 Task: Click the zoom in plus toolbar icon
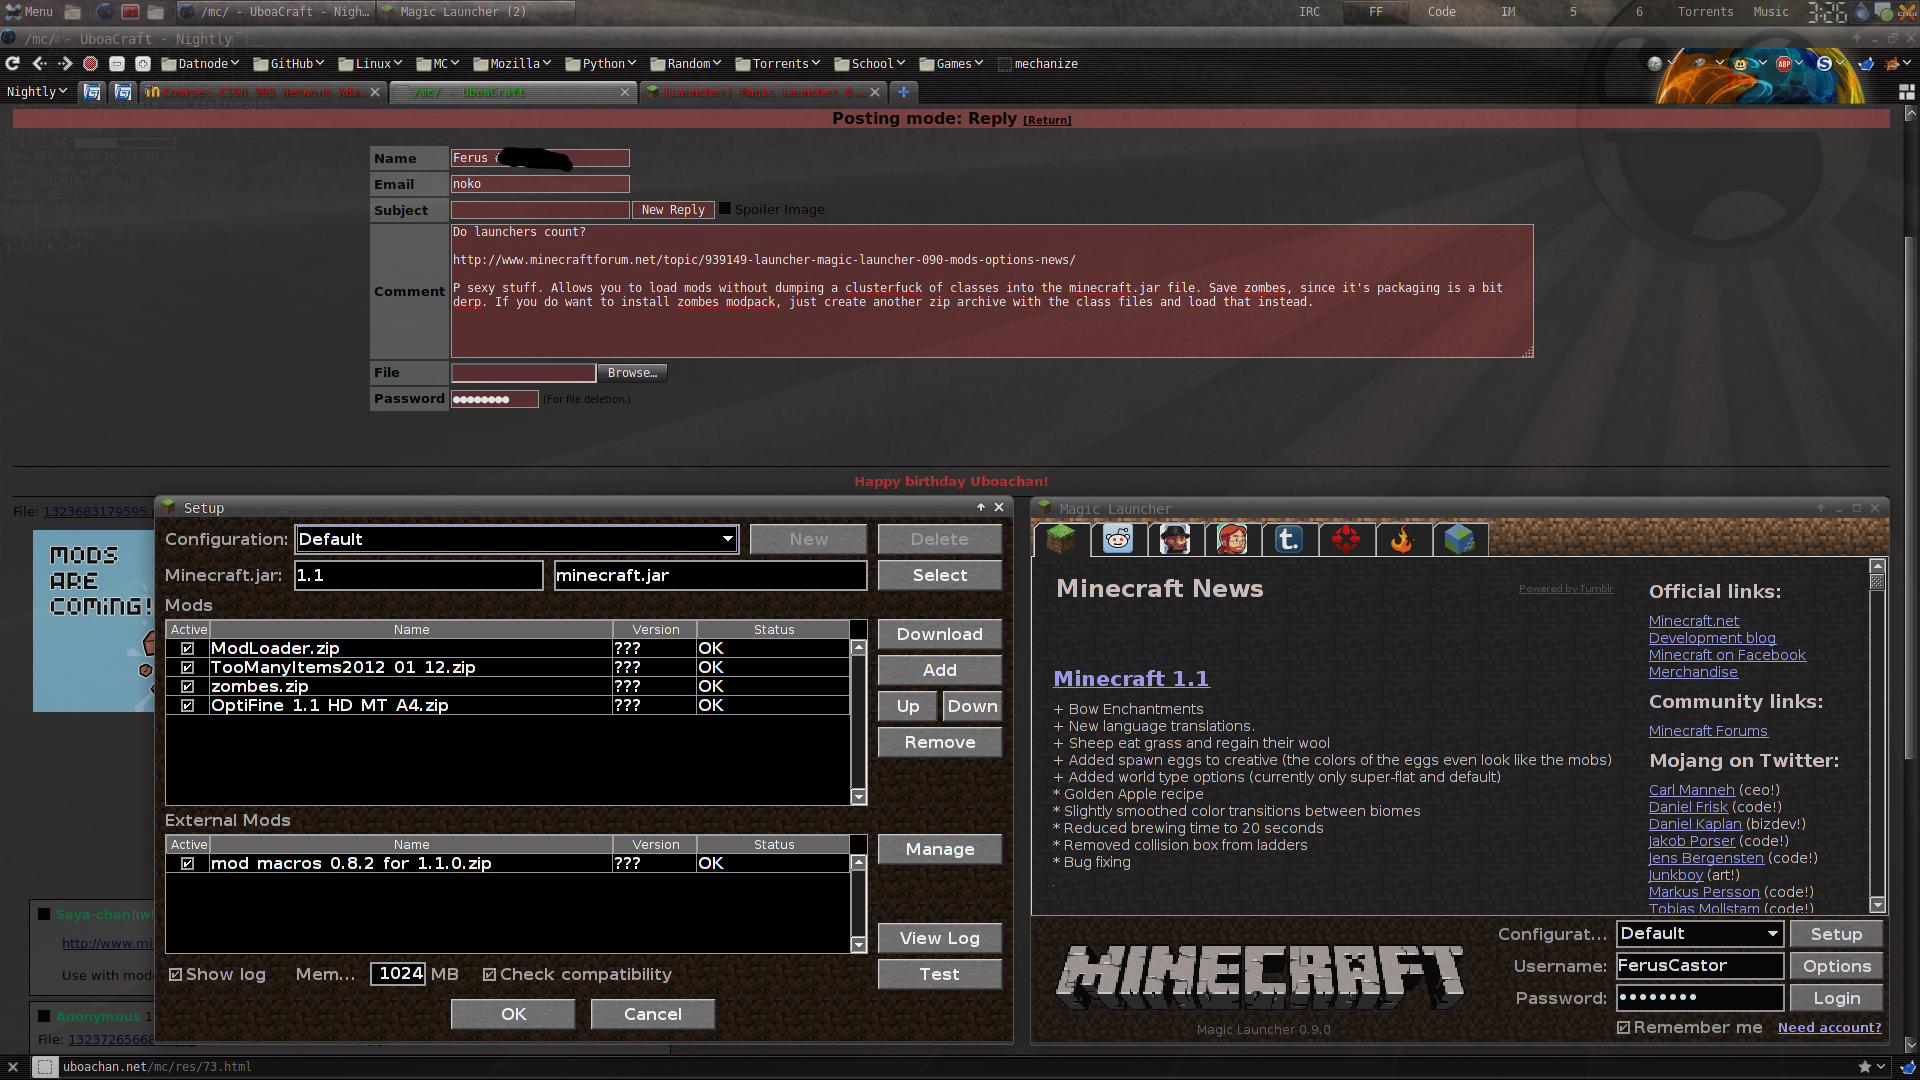click(143, 63)
